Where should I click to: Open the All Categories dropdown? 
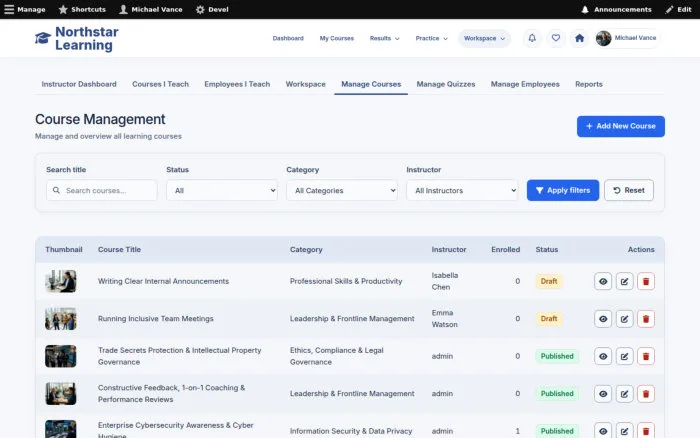coord(342,190)
